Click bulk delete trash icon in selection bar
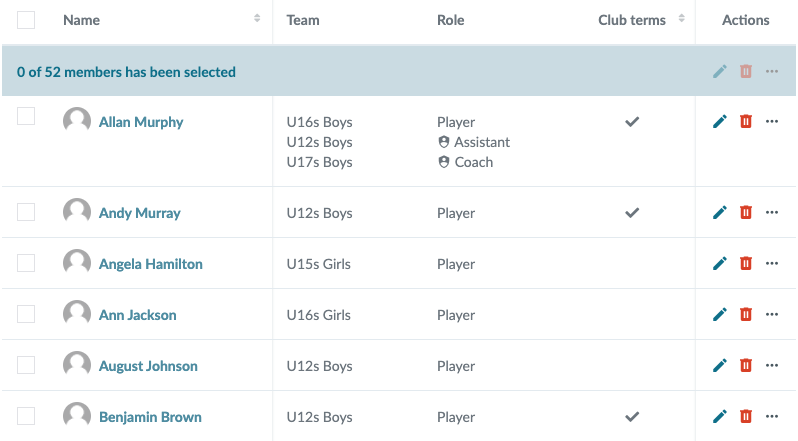798x441 pixels. pos(746,71)
